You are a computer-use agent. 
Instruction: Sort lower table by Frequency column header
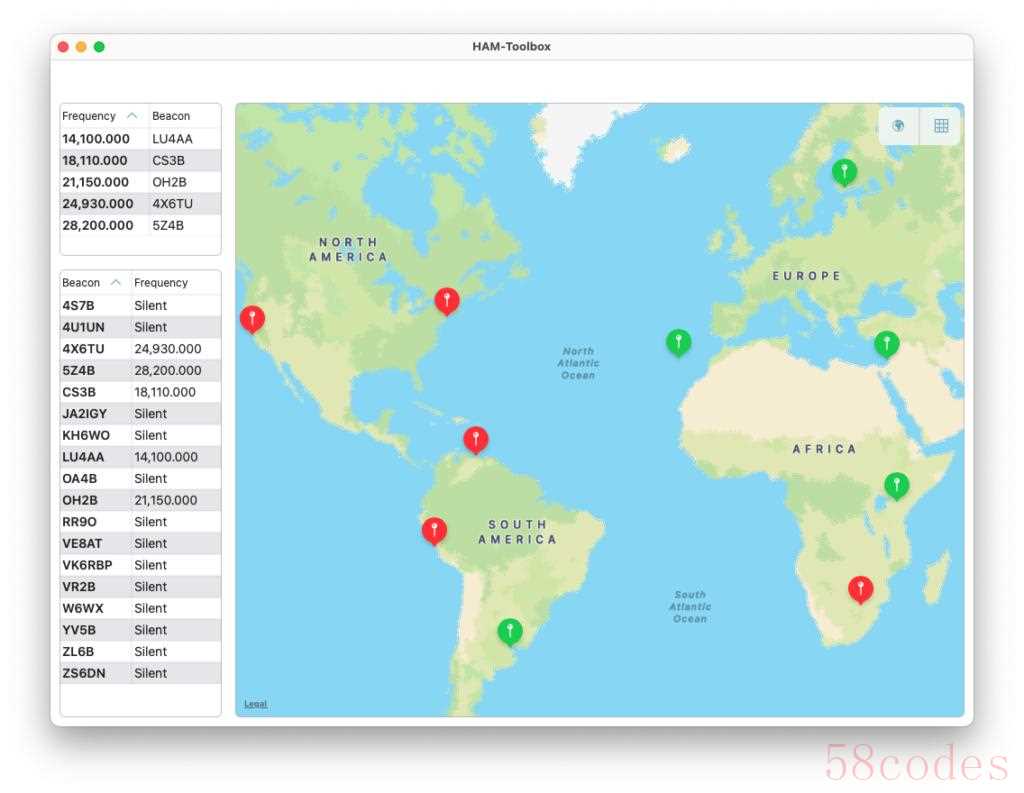tap(161, 282)
